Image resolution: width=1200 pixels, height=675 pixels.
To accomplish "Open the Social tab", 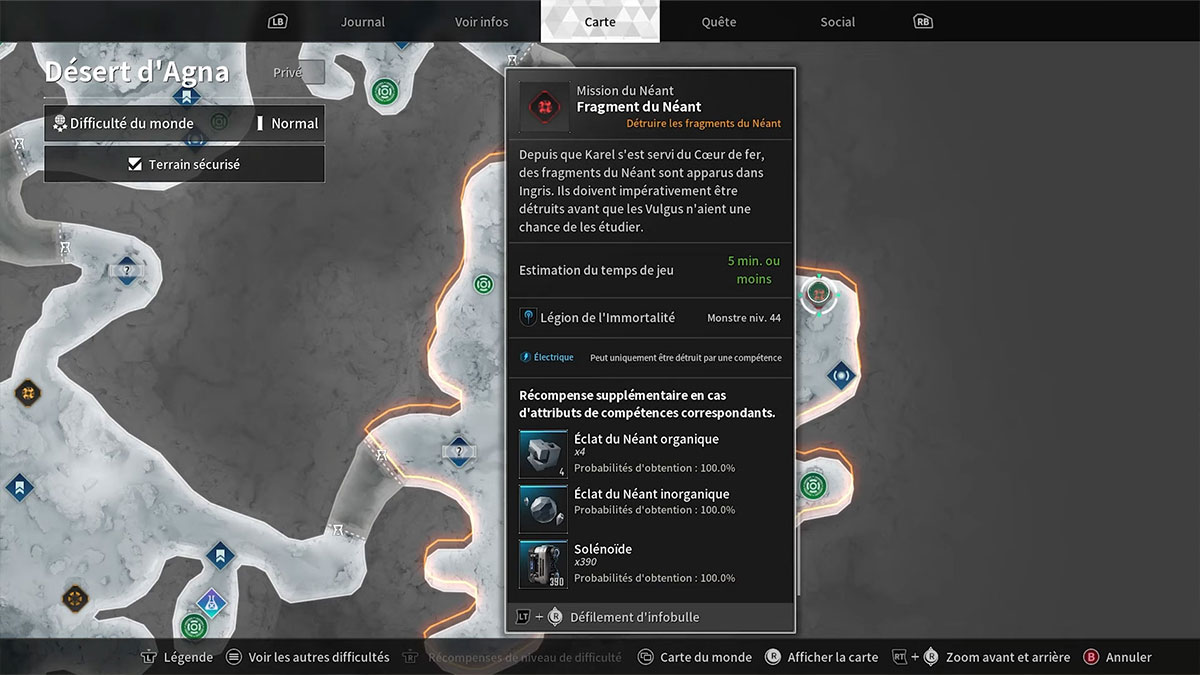I will tap(837, 22).
